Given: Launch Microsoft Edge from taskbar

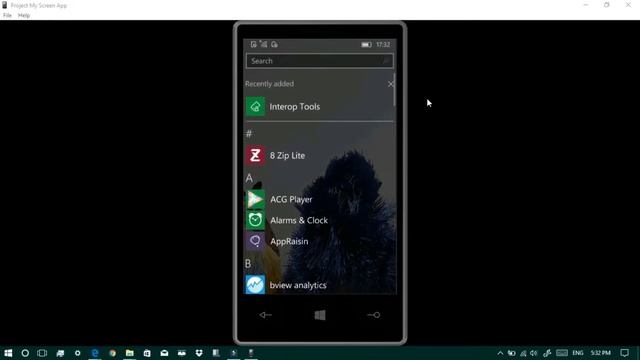Looking at the screenshot, I should (x=95, y=353).
